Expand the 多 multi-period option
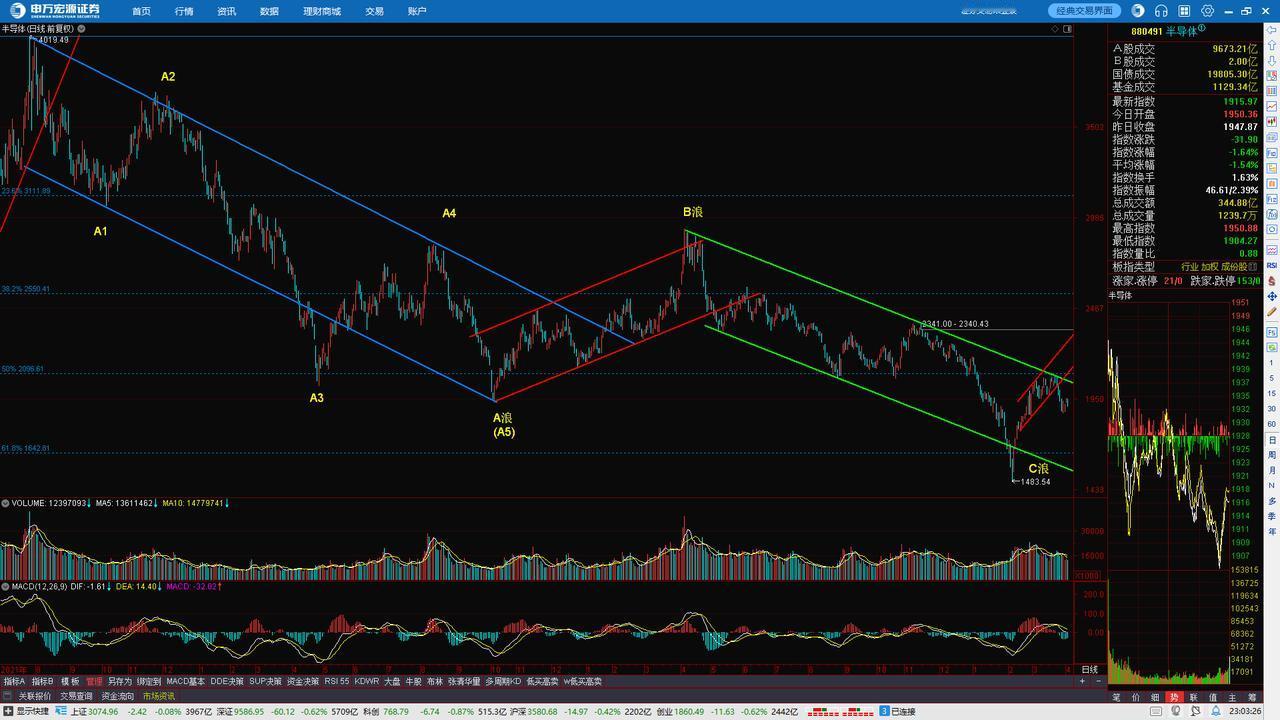Screen dimensions: 1280x720 (1271, 500)
